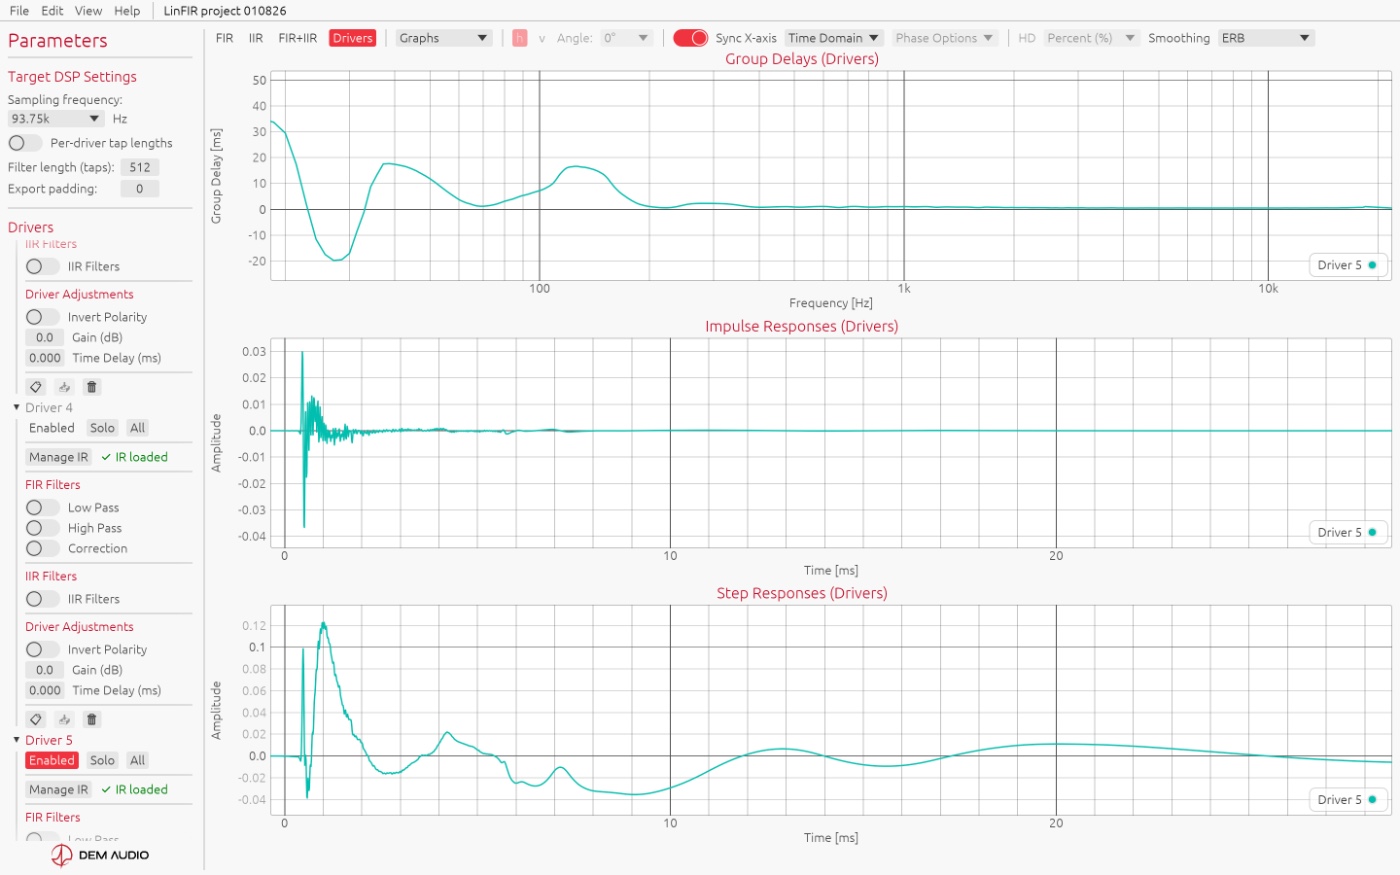1400x875 pixels.
Task: Toggle the Sync X-axis switch off
Action: click(x=690, y=38)
